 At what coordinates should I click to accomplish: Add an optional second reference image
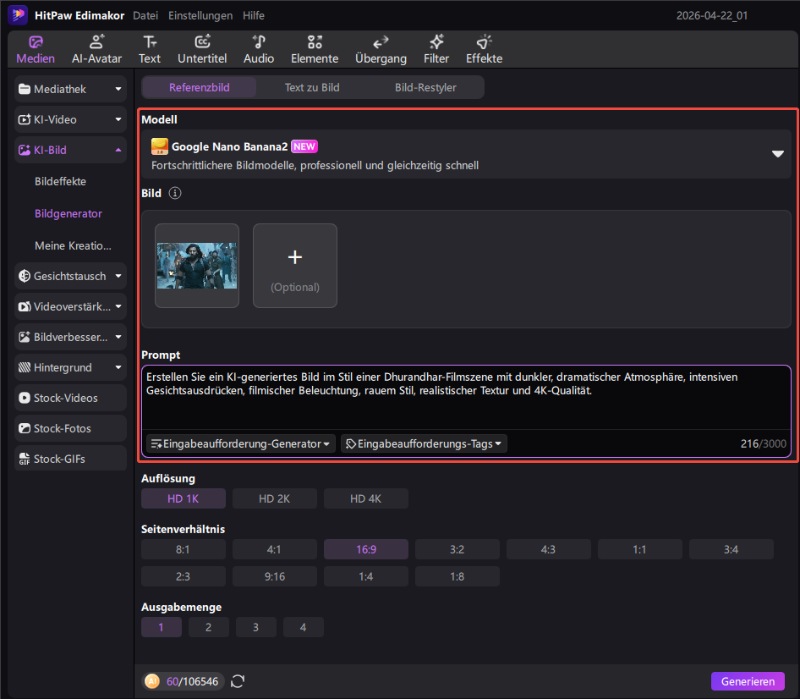295,265
